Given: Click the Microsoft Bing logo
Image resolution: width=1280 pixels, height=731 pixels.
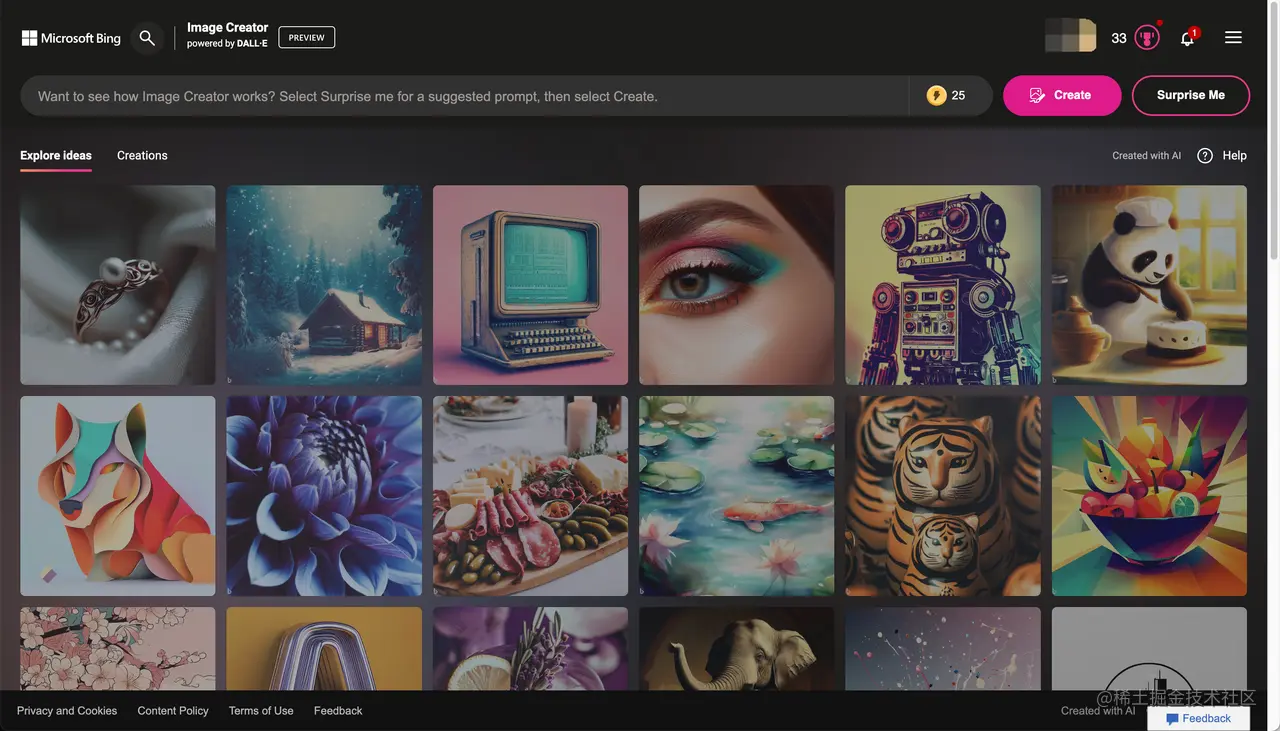Looking at the screenshot, I should coord(71,38).
